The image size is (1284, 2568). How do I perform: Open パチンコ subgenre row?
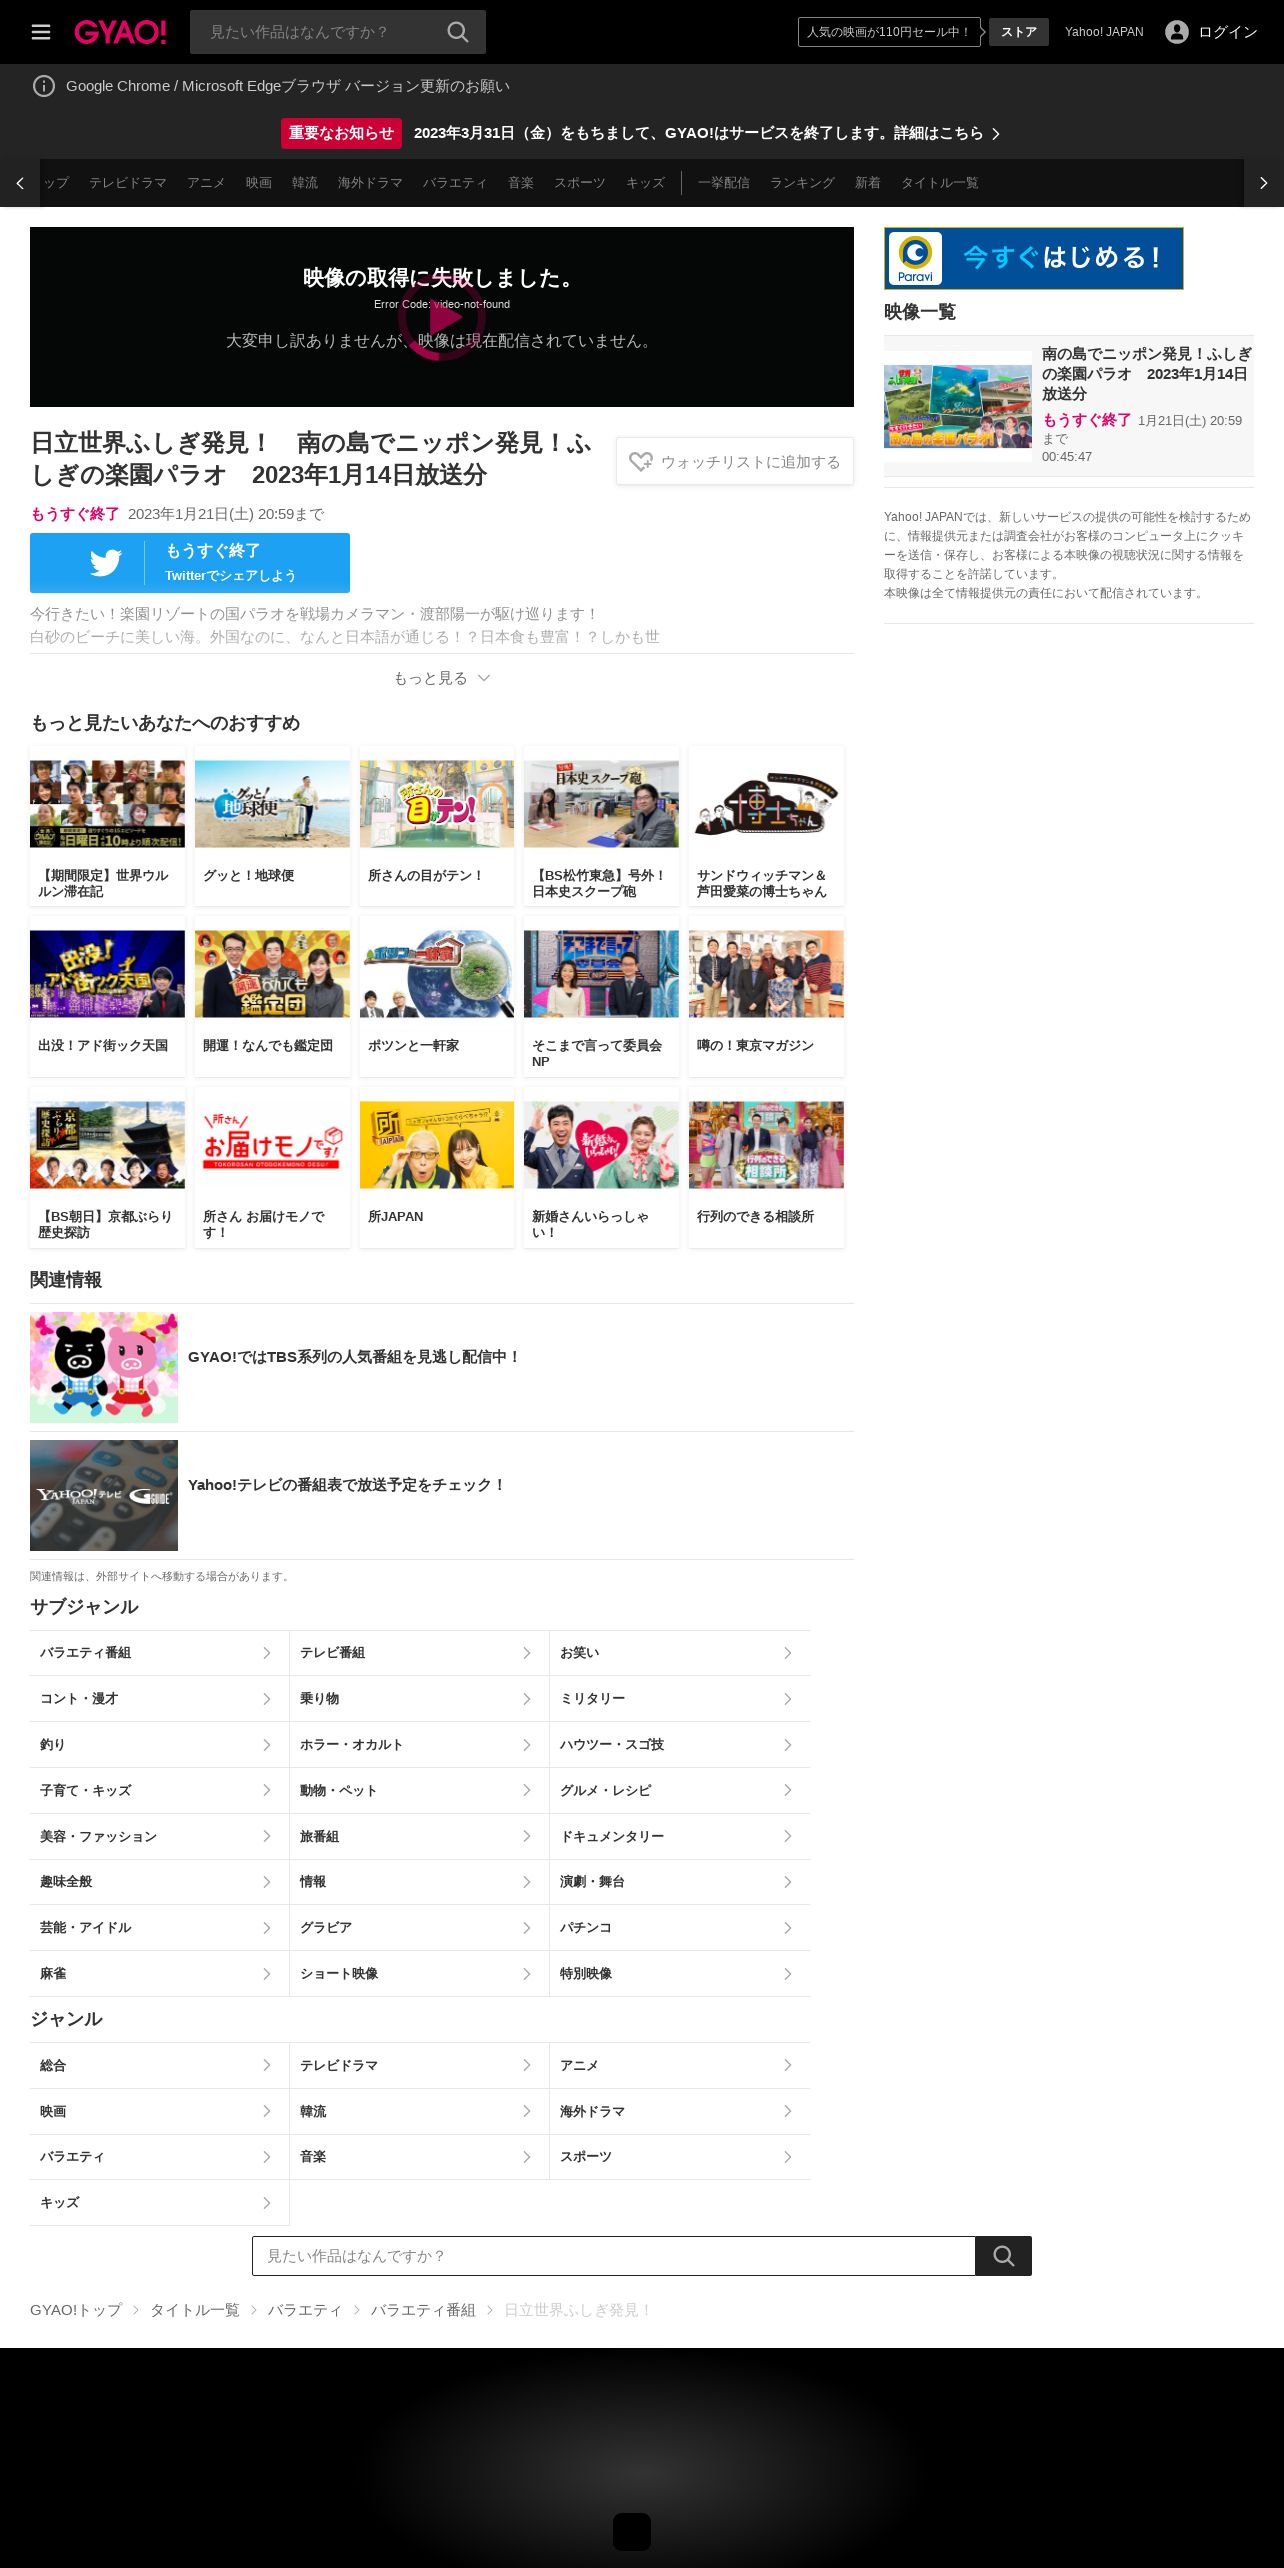680,1928
